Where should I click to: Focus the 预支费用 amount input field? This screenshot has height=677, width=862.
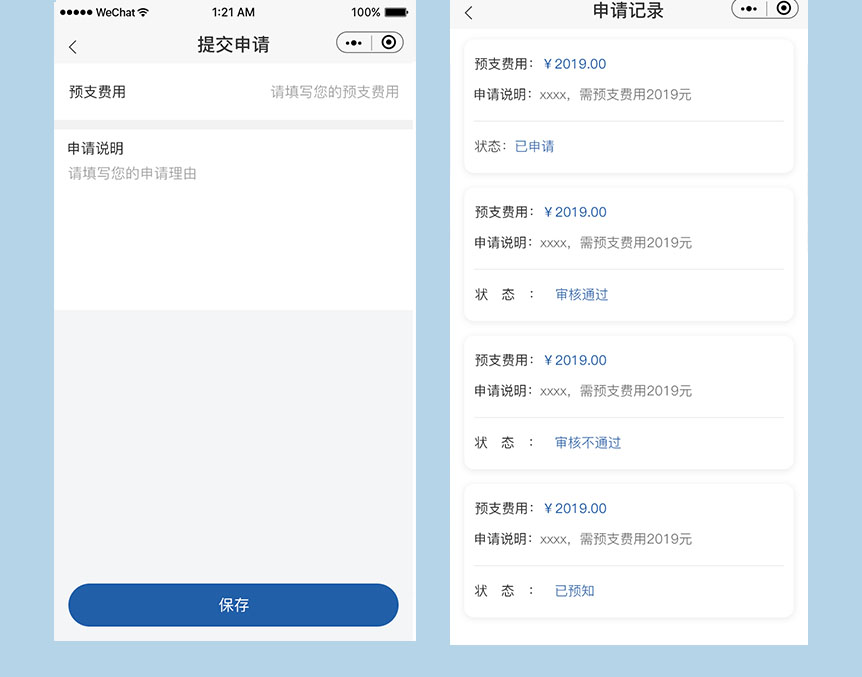tap(334, 92)
